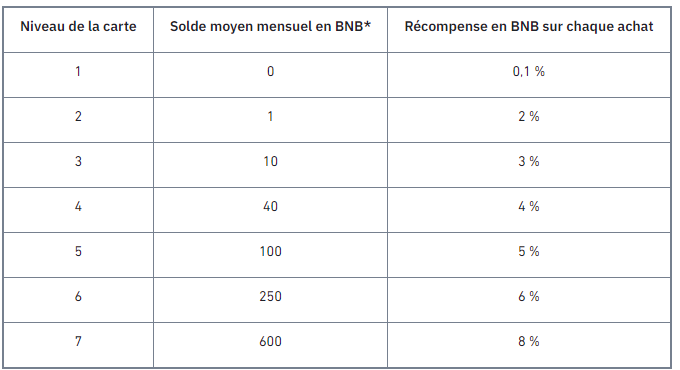
Task: Select the card level 4 cell
Action: pyautogui.click(x=78, y=206)
